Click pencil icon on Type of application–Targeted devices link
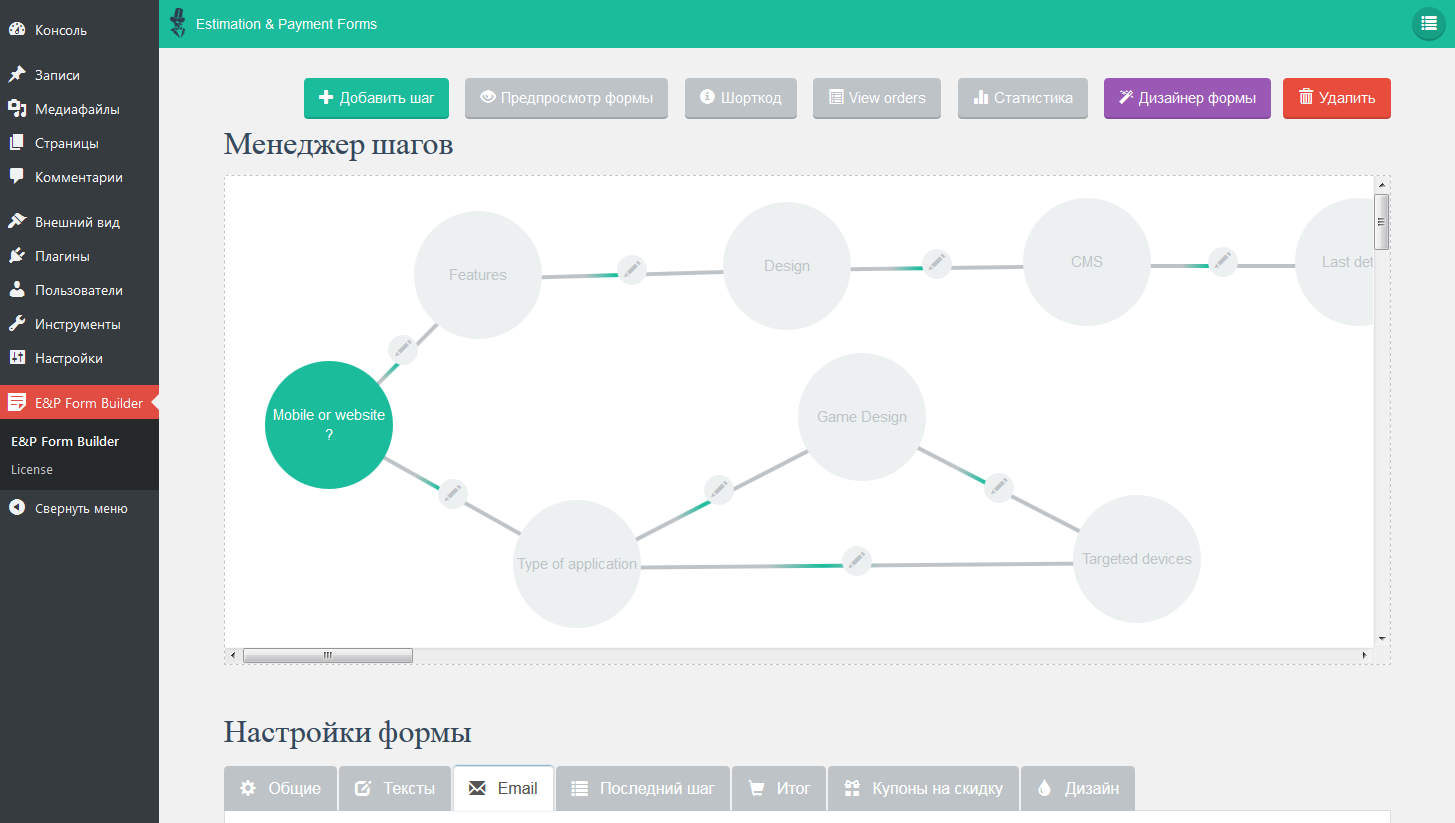This screenshot has height=823, width=1455. click(856, 561)
